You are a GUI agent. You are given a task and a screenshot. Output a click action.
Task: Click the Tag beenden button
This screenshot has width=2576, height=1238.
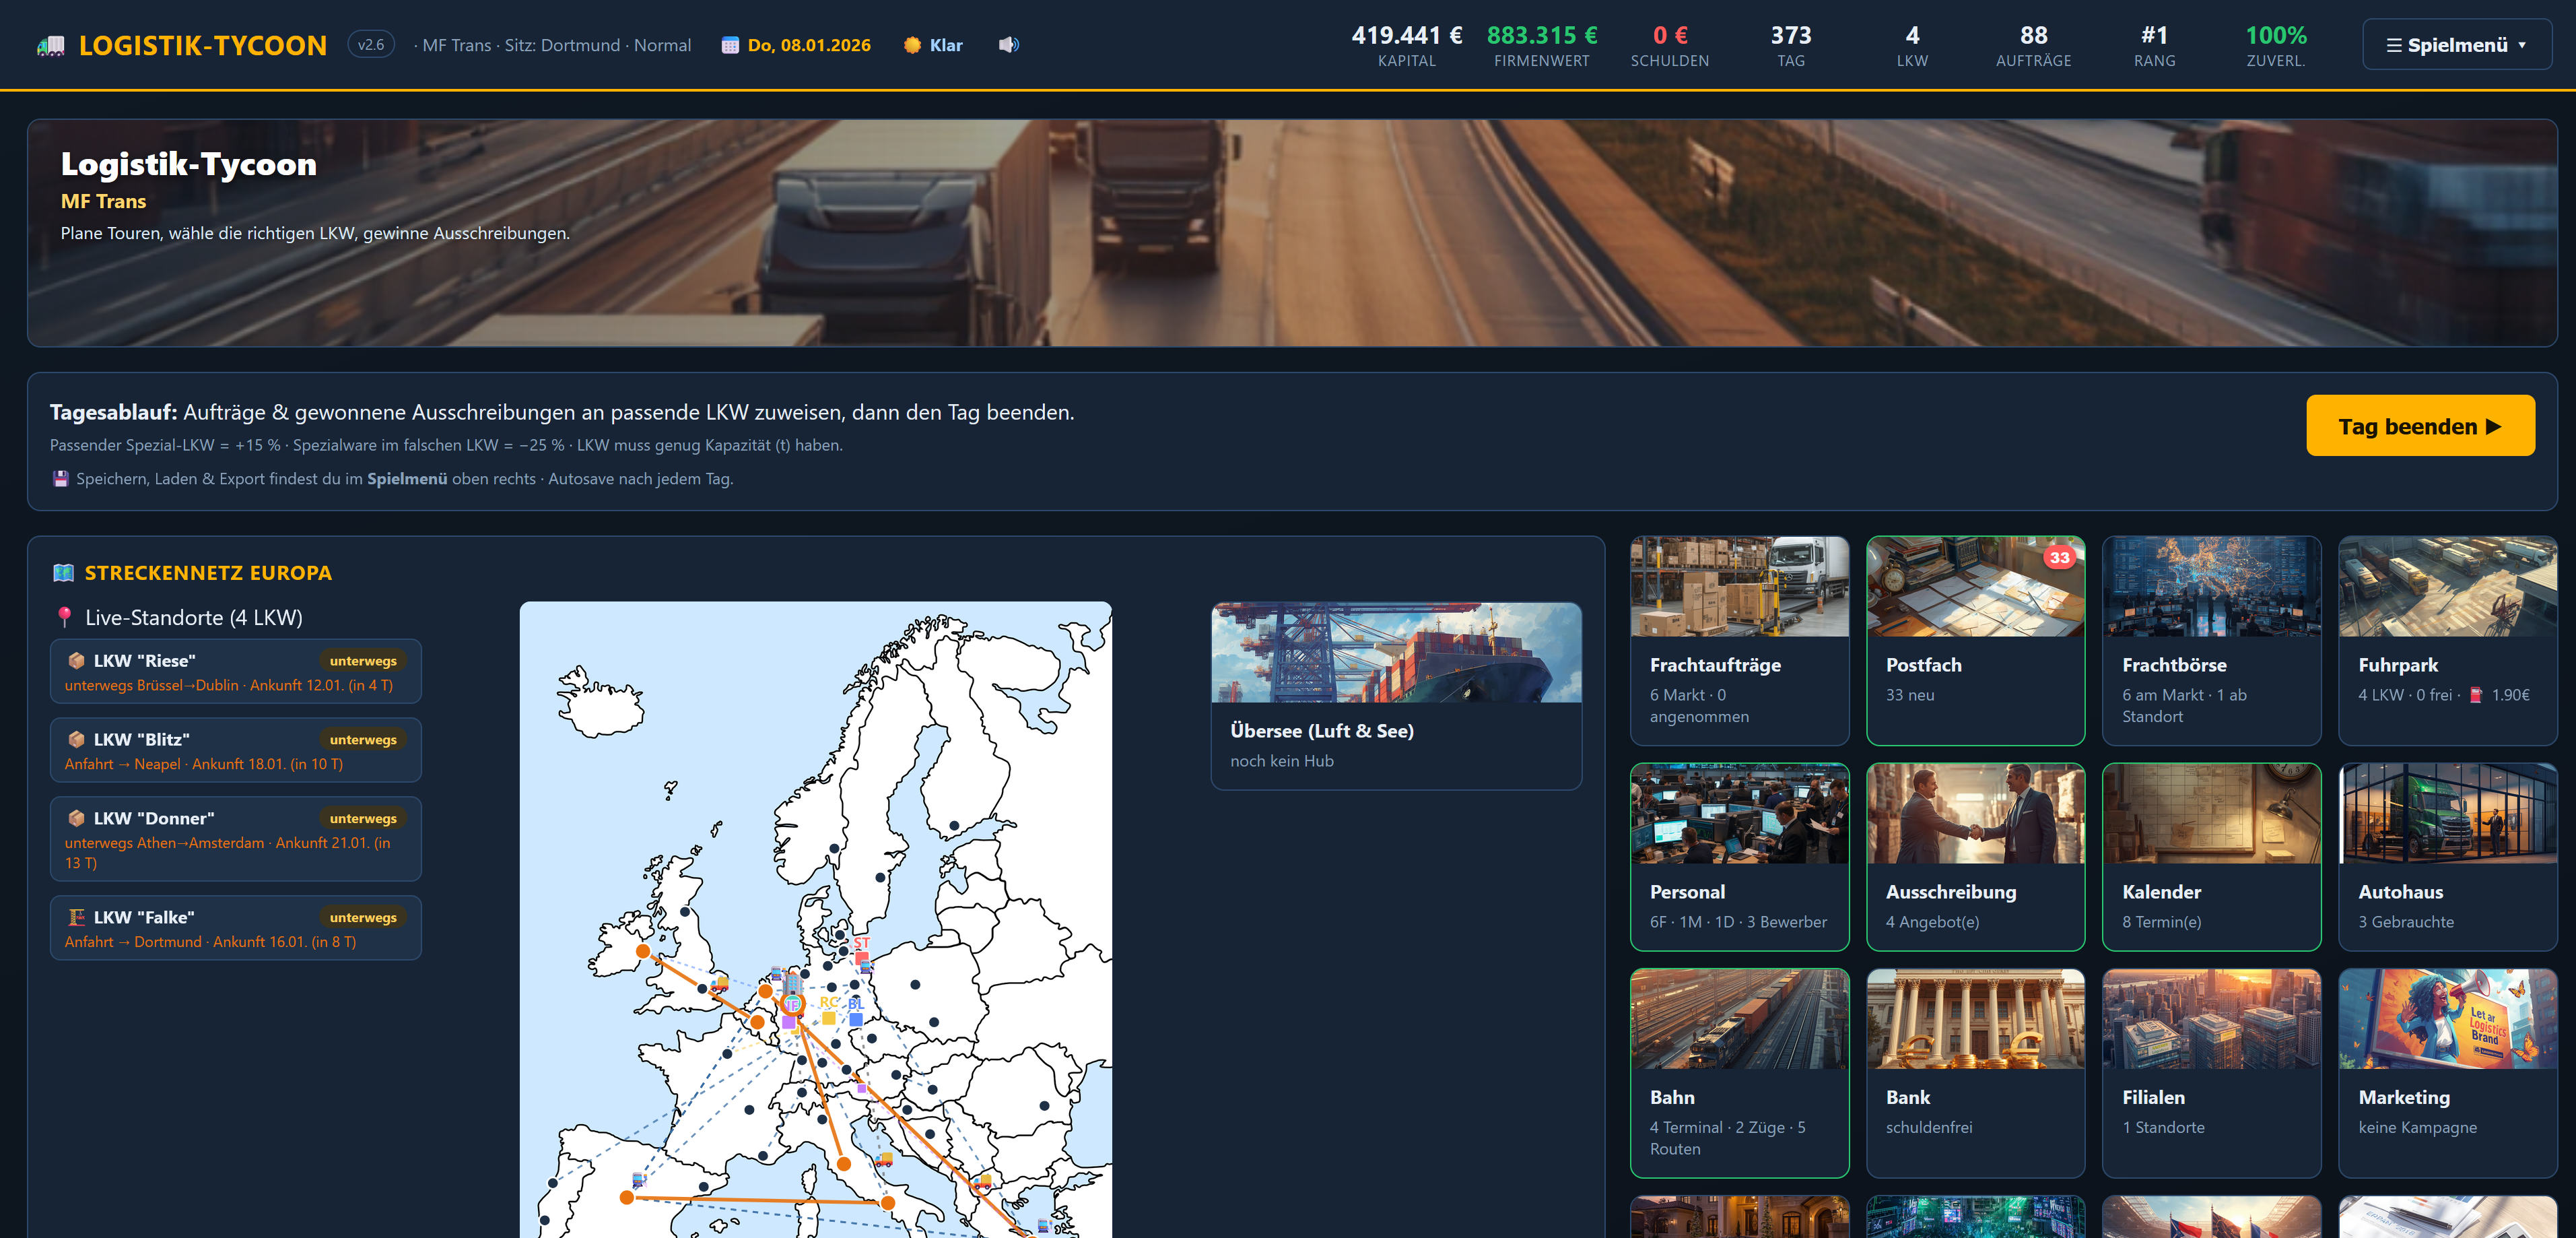[2420, 426]
